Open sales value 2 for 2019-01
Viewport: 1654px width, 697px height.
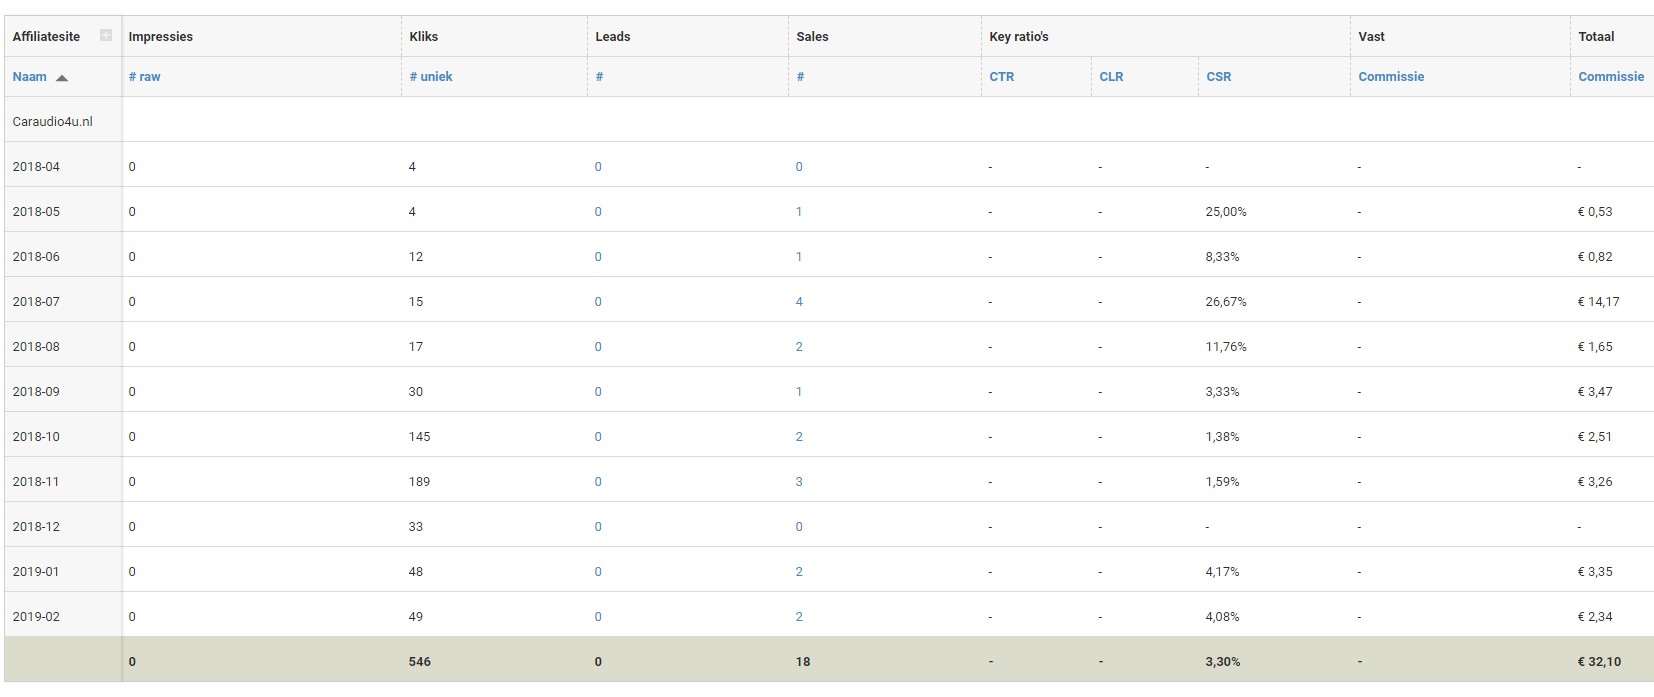[x=799, y=572]
